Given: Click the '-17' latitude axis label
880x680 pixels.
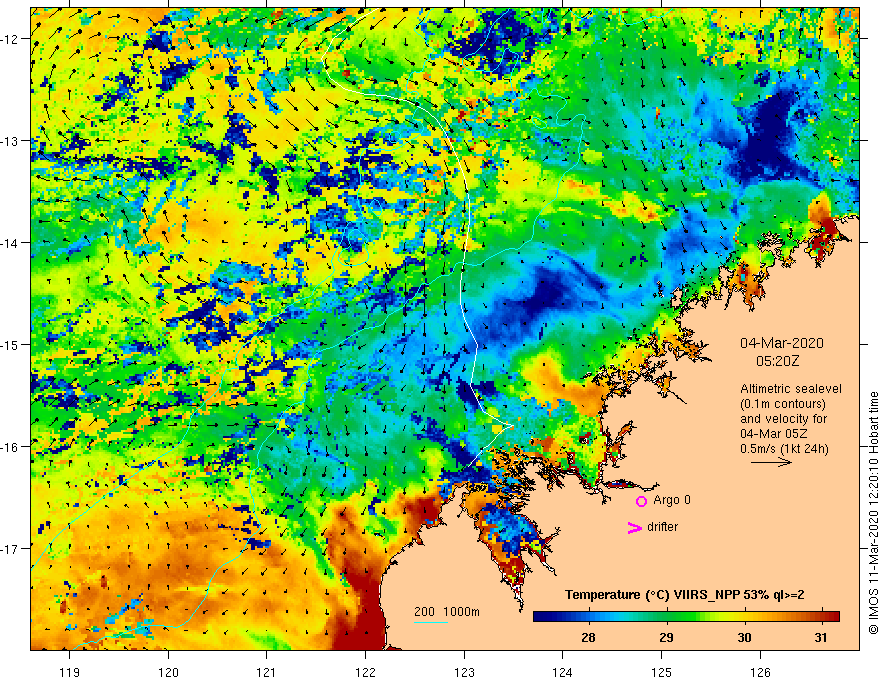Looking at the screenshot, I should (10, 549).
